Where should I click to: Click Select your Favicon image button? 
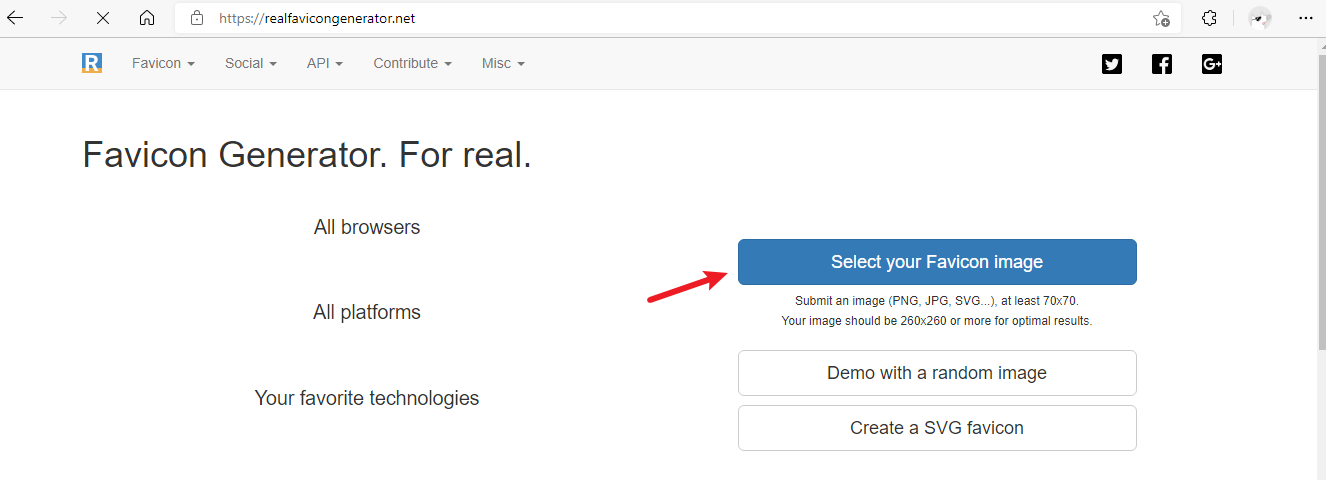click(x=937, y=262)
